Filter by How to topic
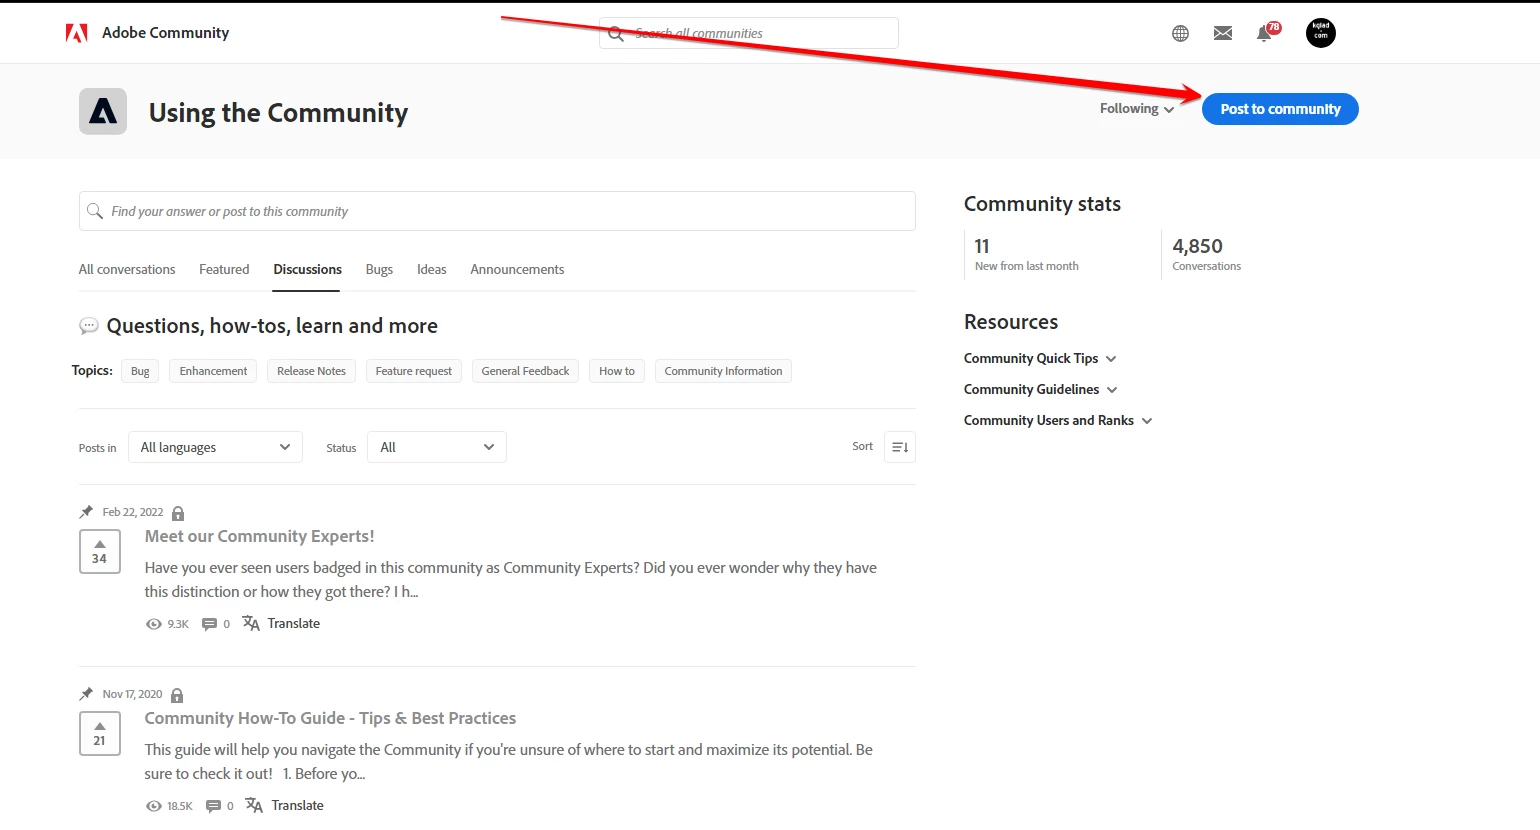Viewport: 1540px width, 830px height. pyautogui.click(x=617, y=371)
